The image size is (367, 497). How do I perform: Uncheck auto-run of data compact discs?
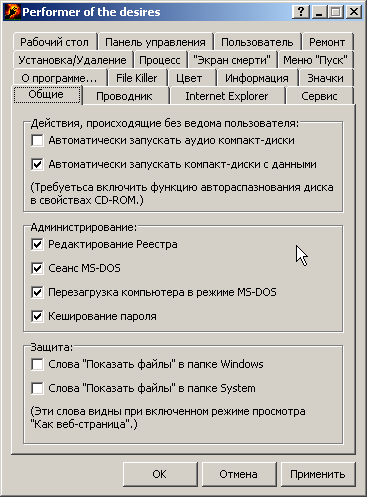[x=37, y=164]
